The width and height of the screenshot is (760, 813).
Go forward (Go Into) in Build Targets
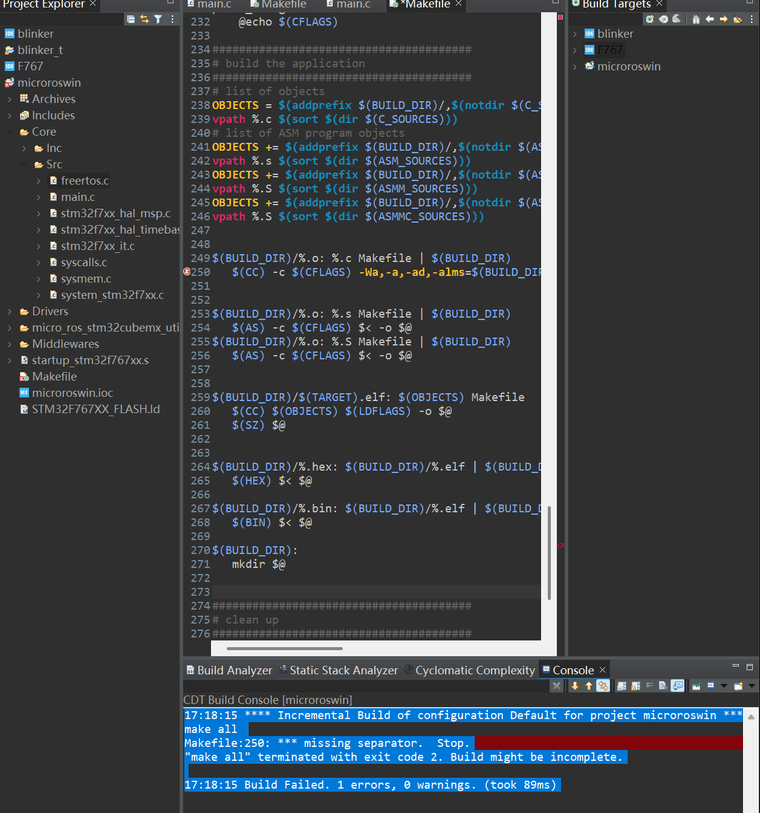coord(723,19)
